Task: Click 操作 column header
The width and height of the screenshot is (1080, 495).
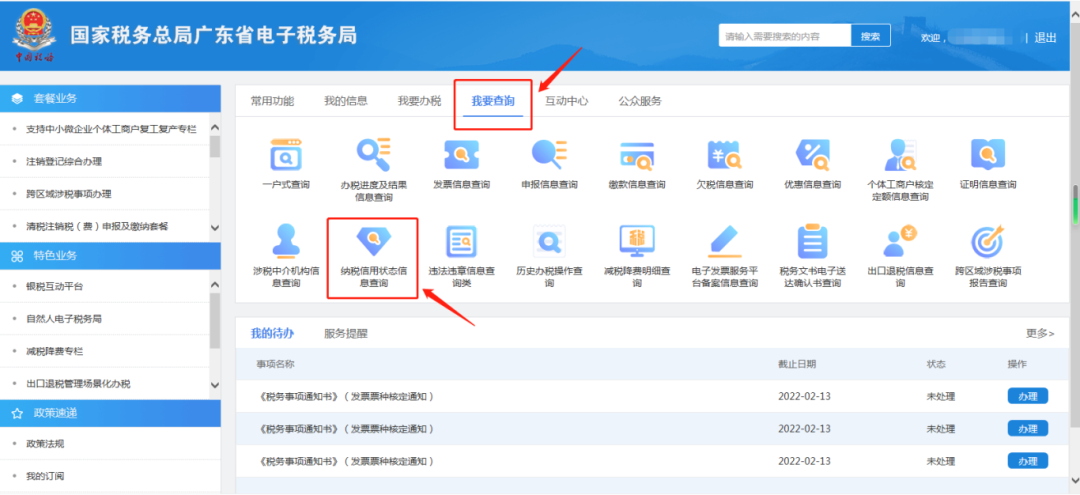Action: 1017,364
